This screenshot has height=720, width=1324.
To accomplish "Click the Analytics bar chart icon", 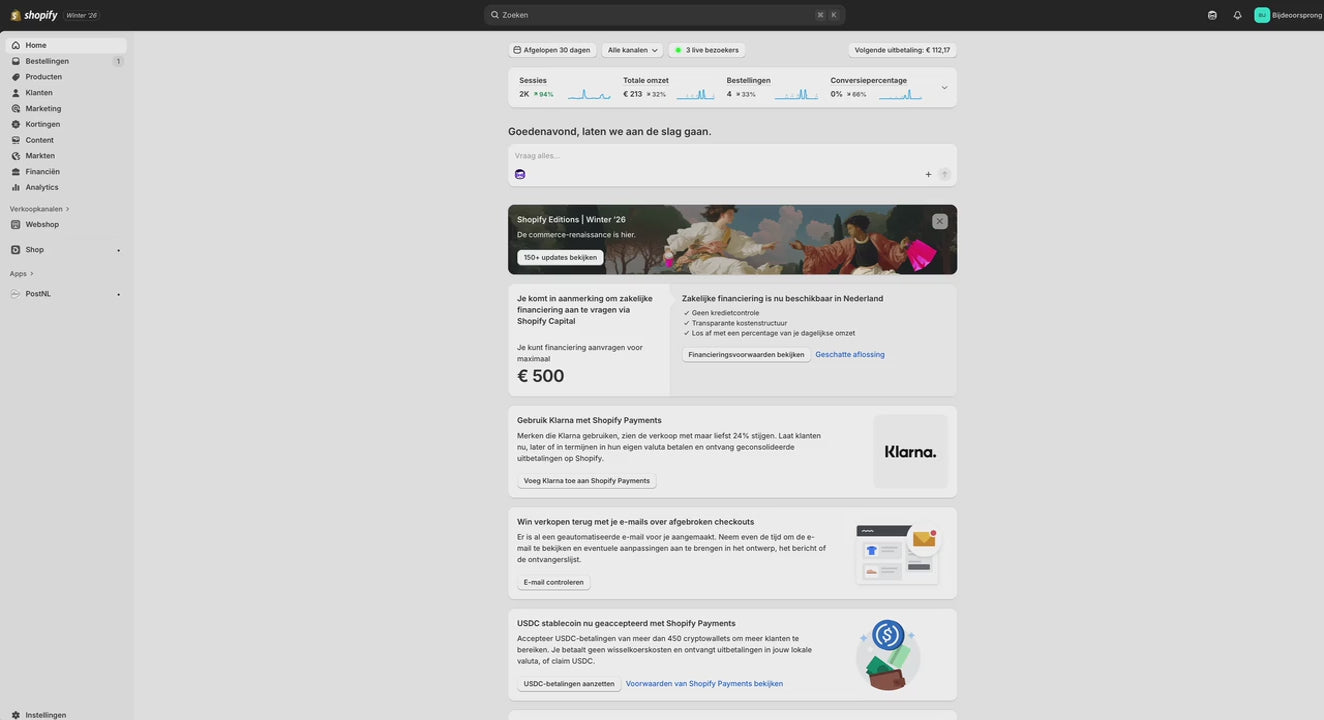I will click(x=16, y=187).
